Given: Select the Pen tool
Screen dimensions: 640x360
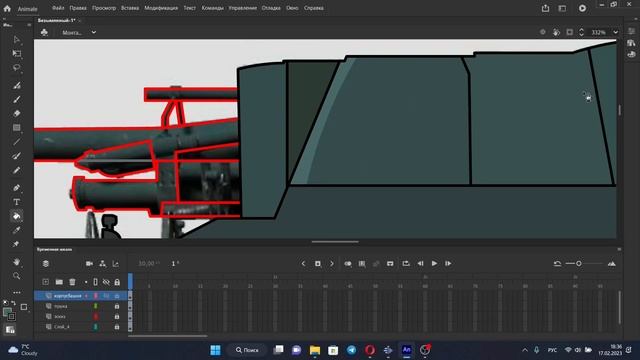Looking at the screenshot, I should coord(16,188).
